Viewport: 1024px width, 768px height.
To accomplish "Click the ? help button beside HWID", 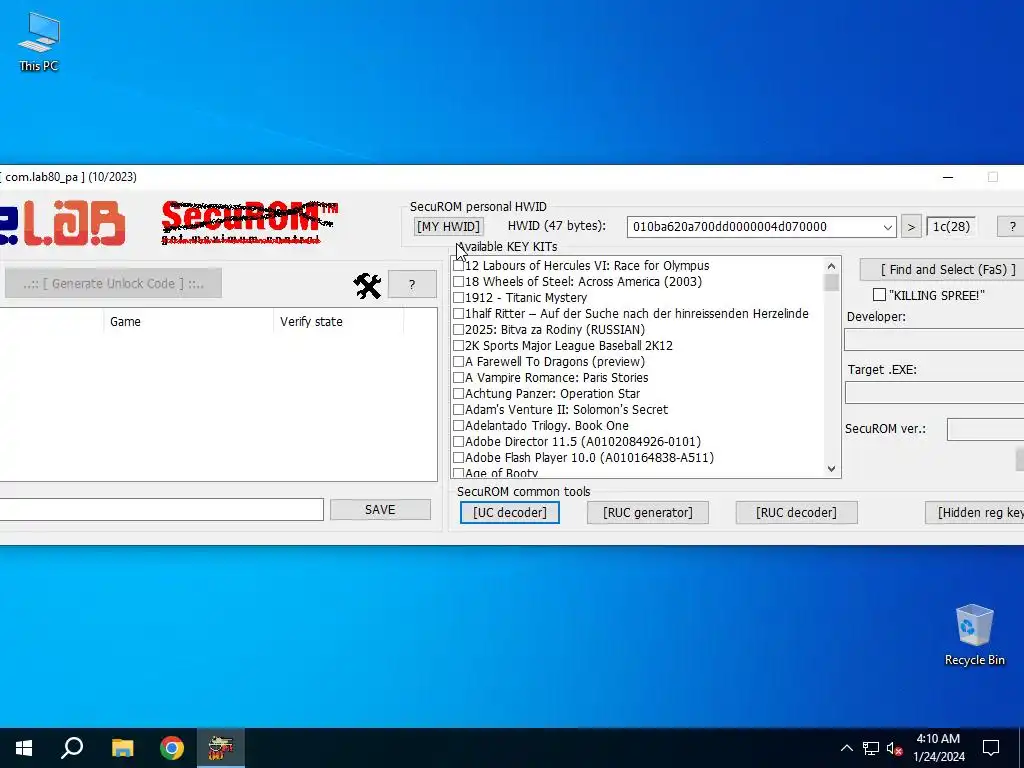I will [1012, 227].
